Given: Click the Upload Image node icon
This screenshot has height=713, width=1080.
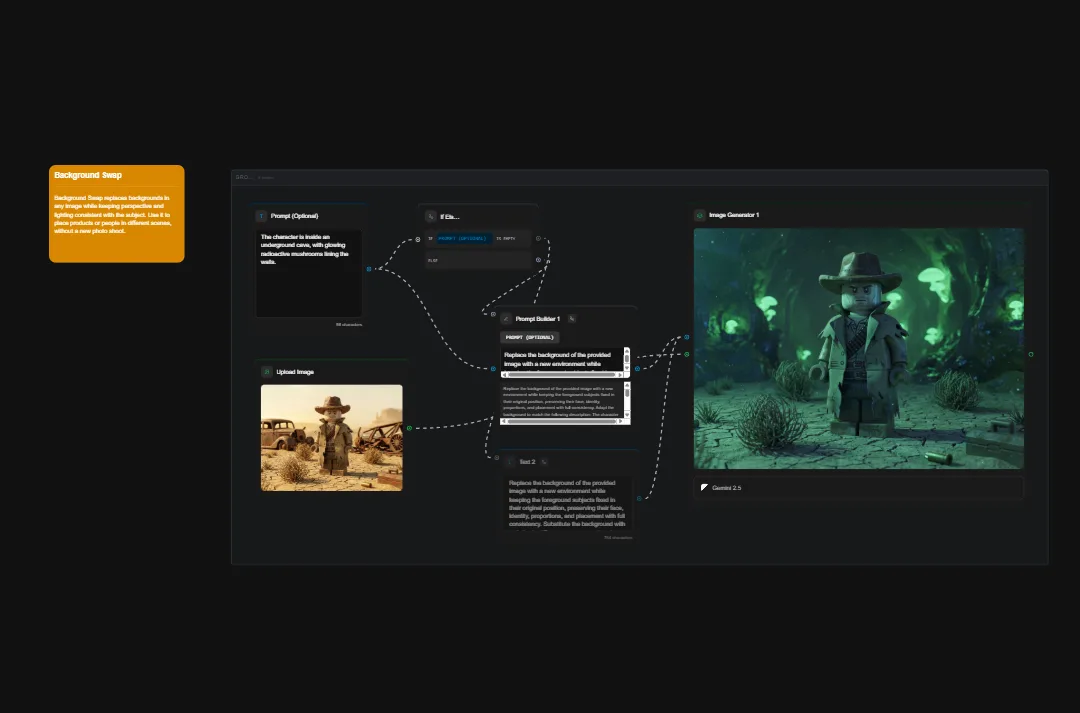Looking at the screenshot, I should pyautogui.click(x=266, y=371).
